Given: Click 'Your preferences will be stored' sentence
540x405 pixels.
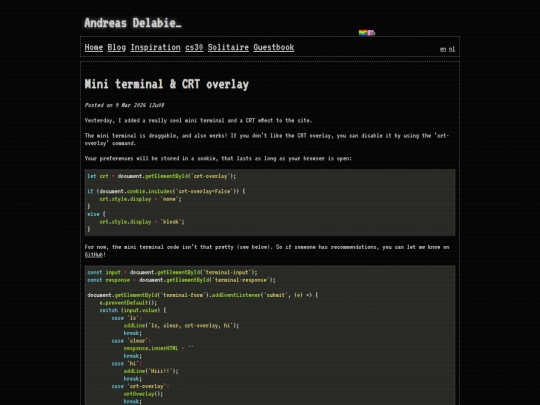Looking at the screenshot, I should pyautogui.click(x=218, y=158).
